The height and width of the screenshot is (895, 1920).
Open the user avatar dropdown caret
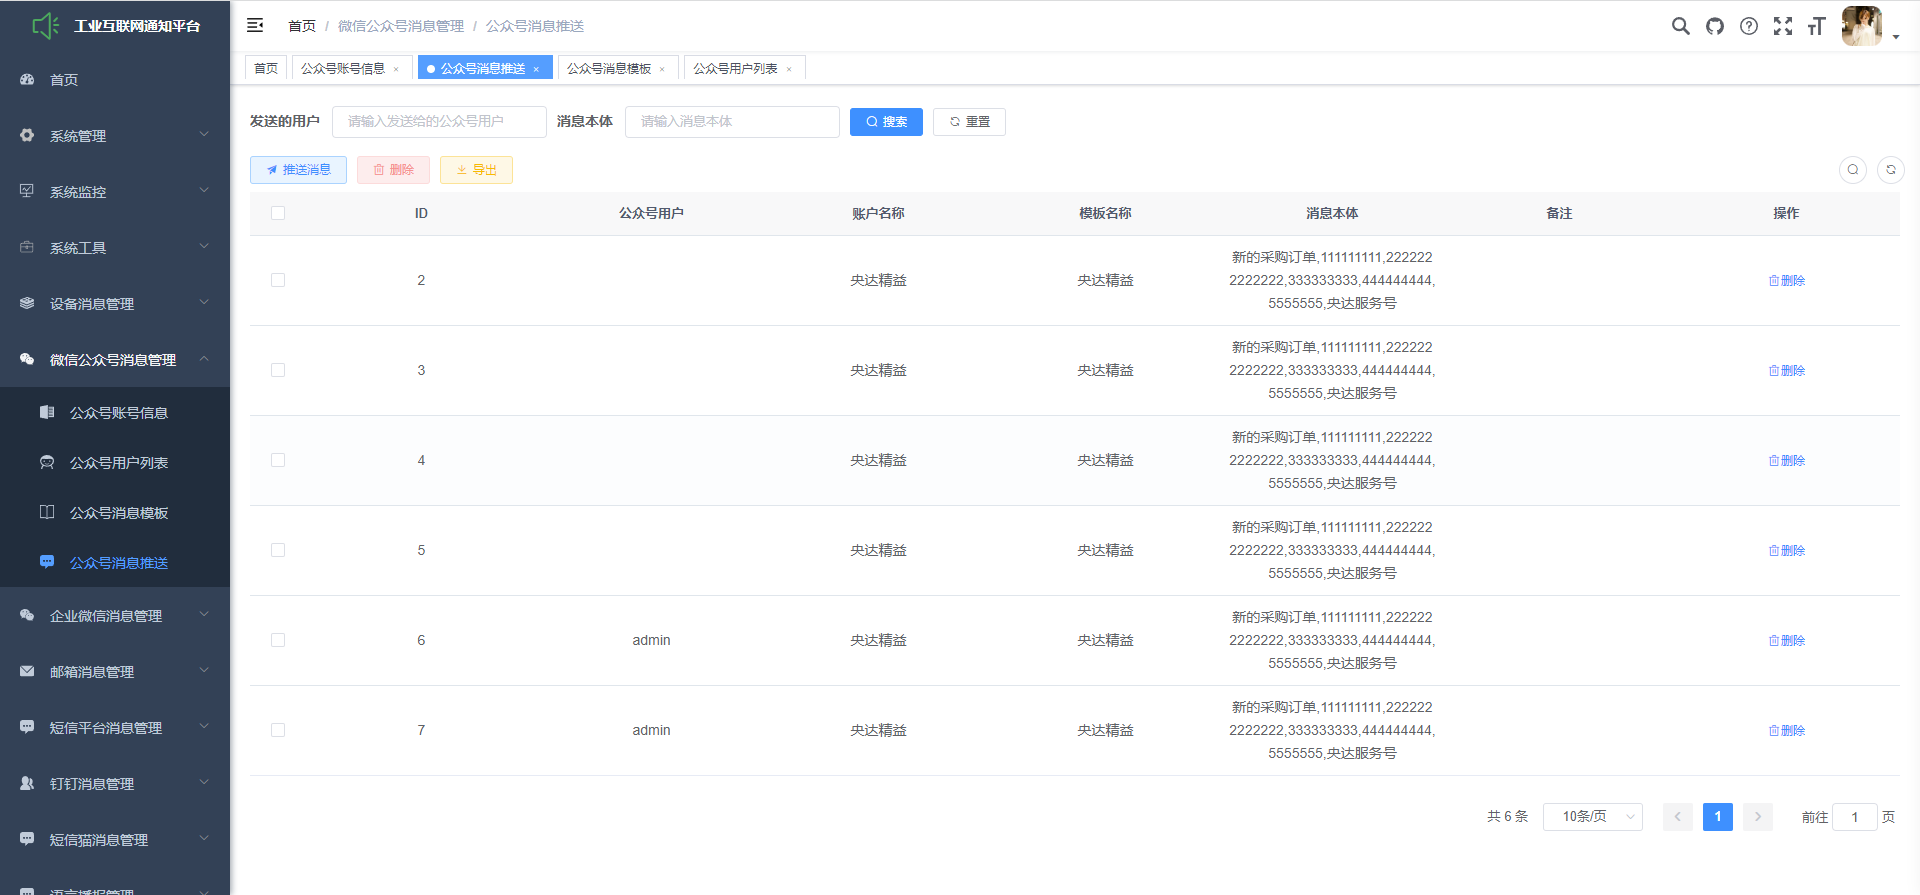click(x=1896, y=37)
